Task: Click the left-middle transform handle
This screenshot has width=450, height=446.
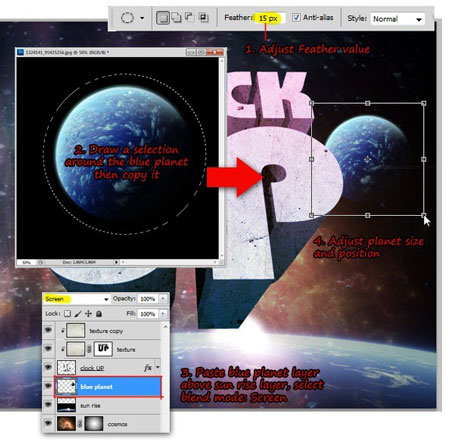Action: 311,159
